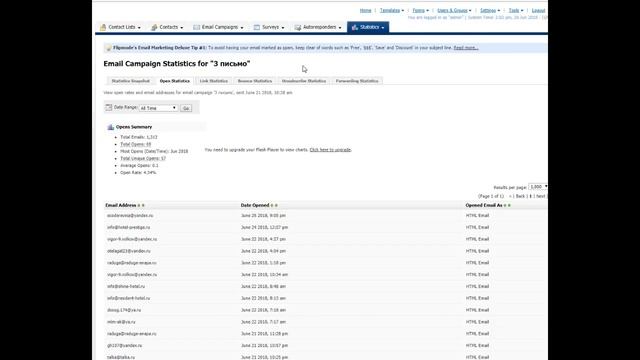Expand the Templates top menu

pyautogui.click(x=391, y=10)
